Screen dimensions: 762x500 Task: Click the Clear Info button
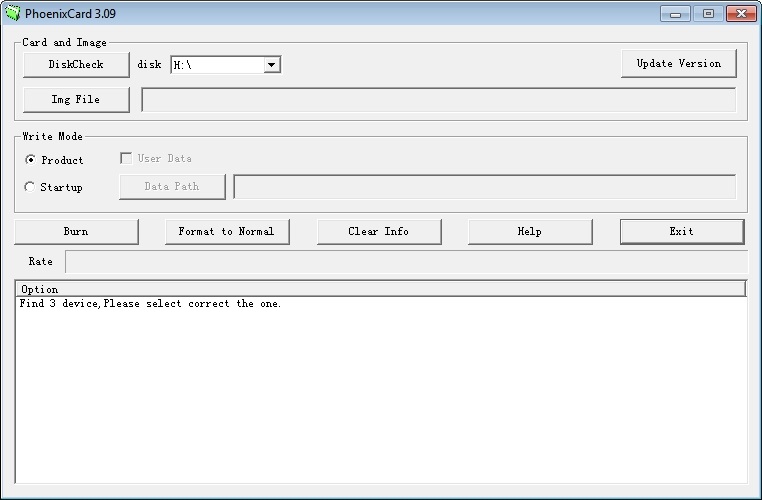[x=379, y=232]
